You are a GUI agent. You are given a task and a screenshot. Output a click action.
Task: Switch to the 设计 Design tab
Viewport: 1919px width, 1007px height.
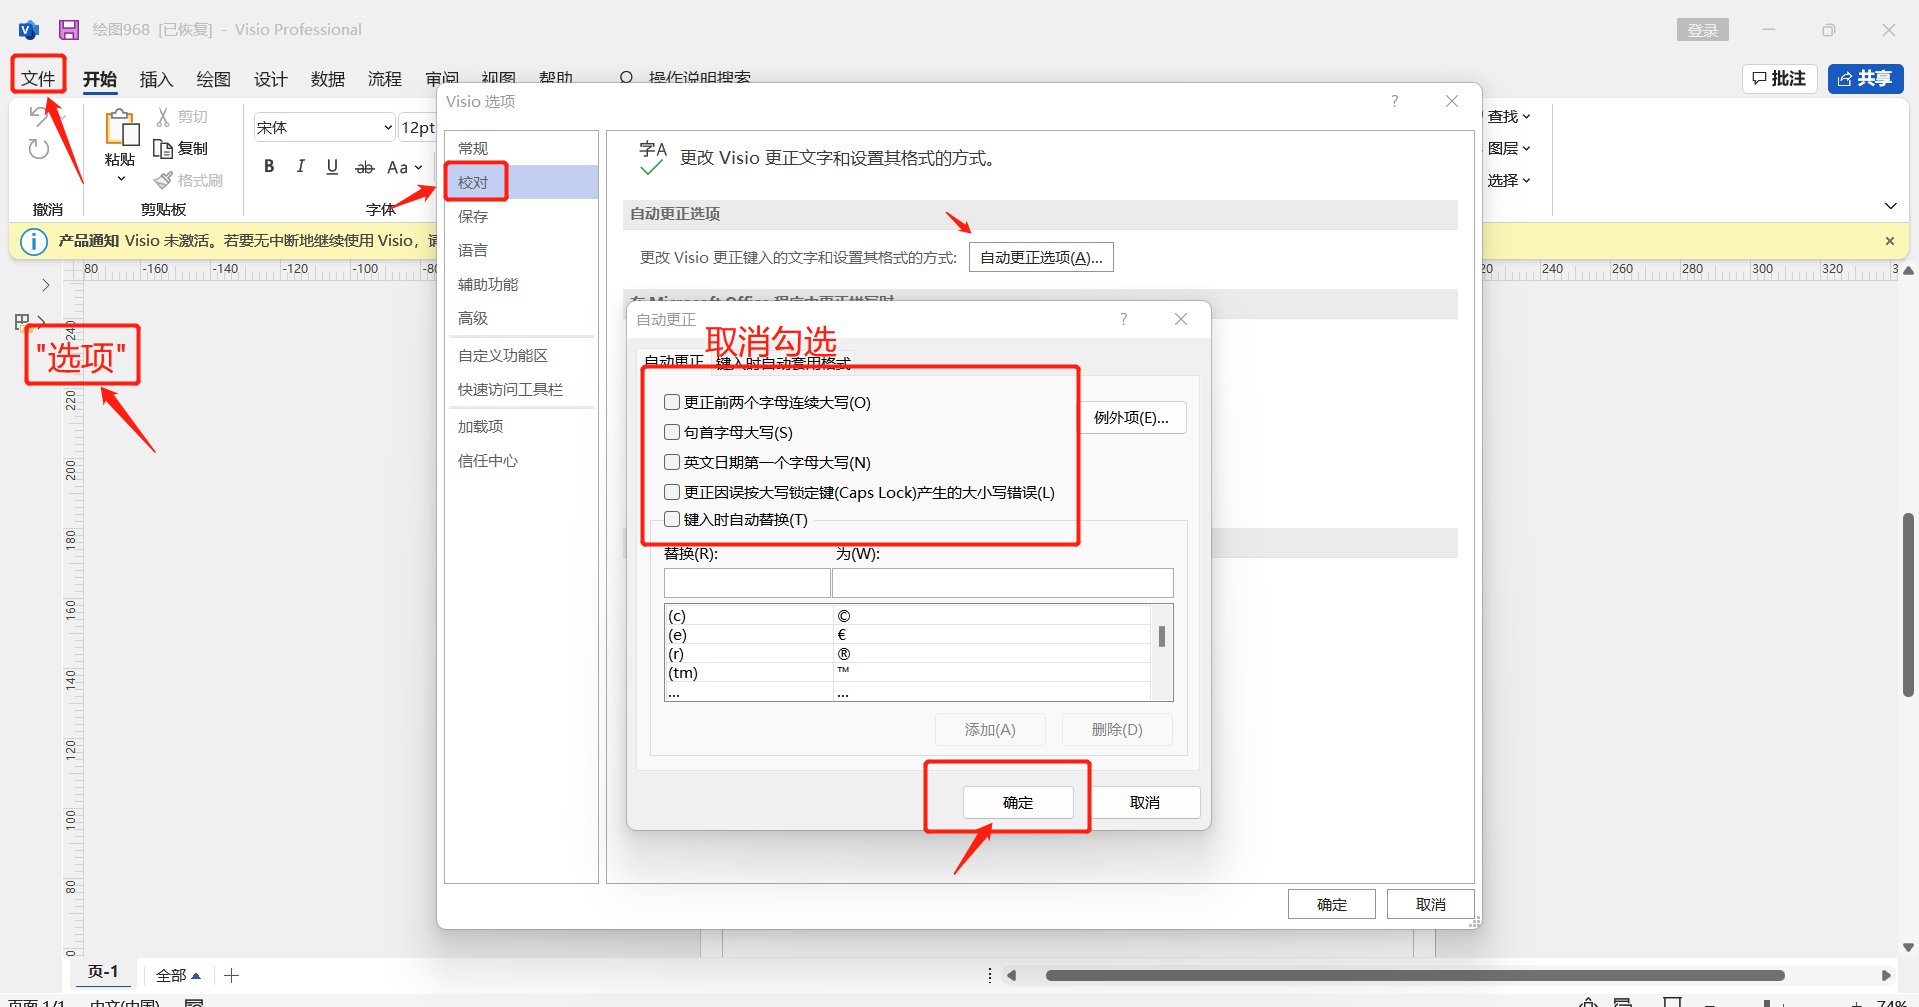click(x=270, y=79)
